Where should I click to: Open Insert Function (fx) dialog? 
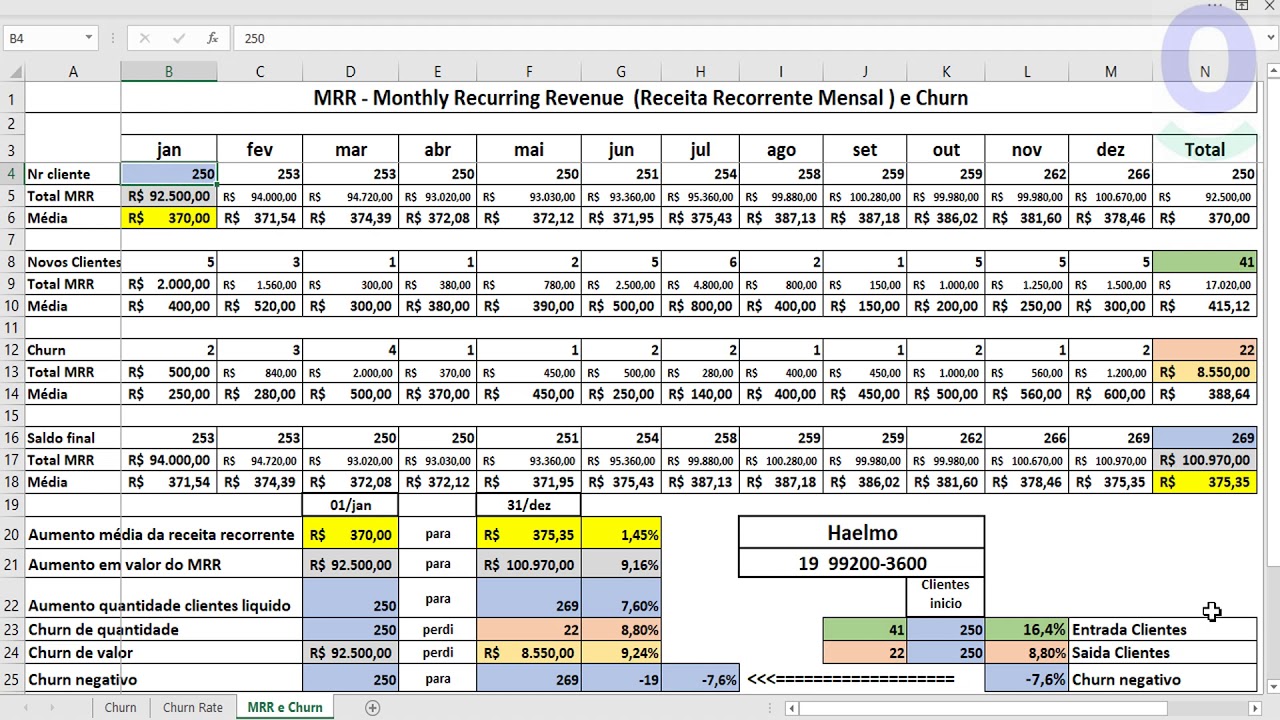tap(212, 38)
